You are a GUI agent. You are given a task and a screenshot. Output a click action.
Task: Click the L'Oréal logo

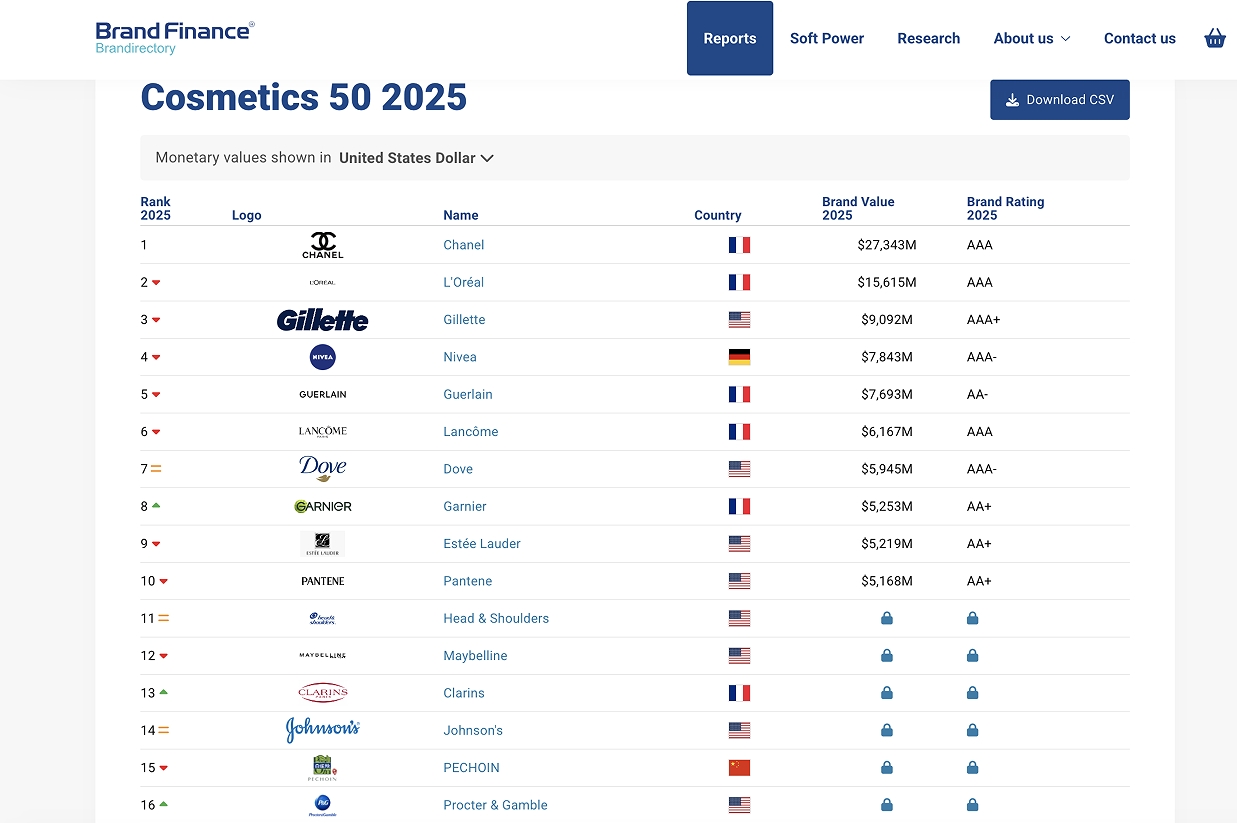tap(323, 282)
